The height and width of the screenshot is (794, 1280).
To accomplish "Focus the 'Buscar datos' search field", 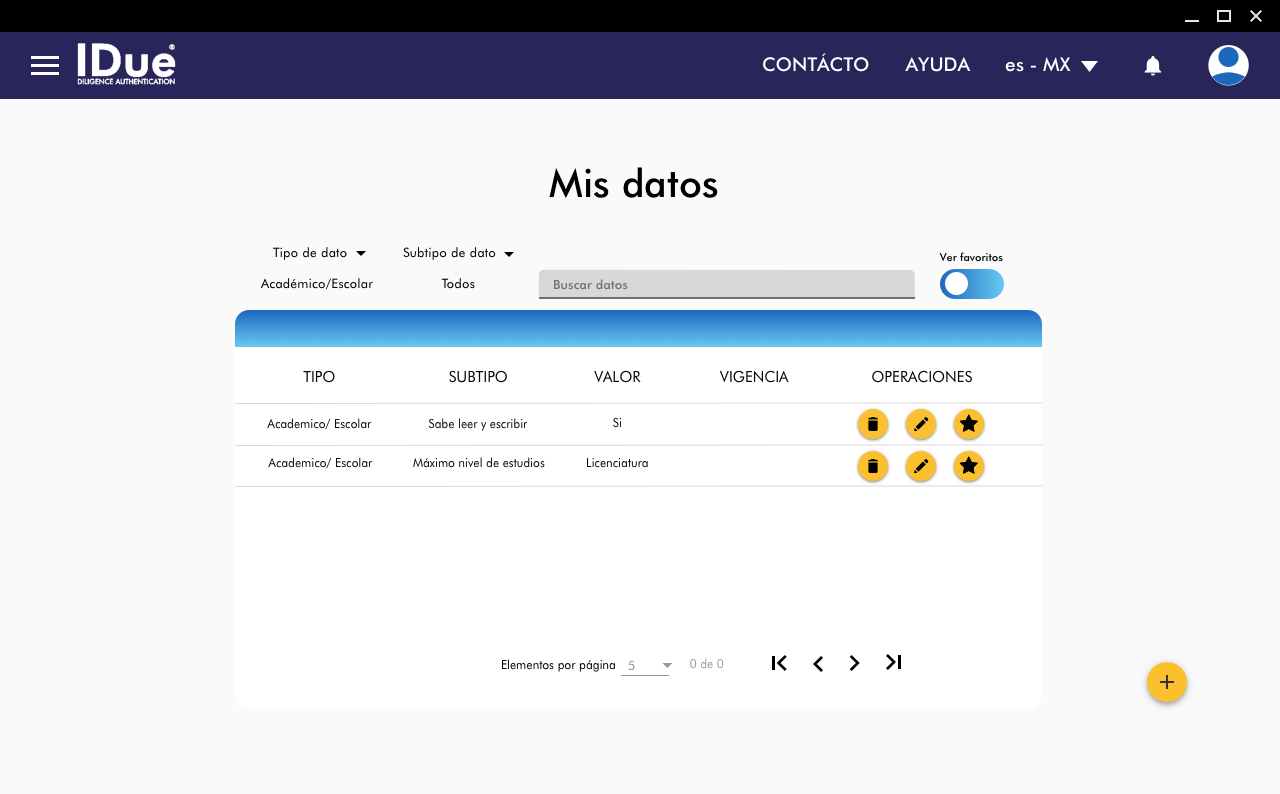I will pyautogui.click(x=726, y=284).
